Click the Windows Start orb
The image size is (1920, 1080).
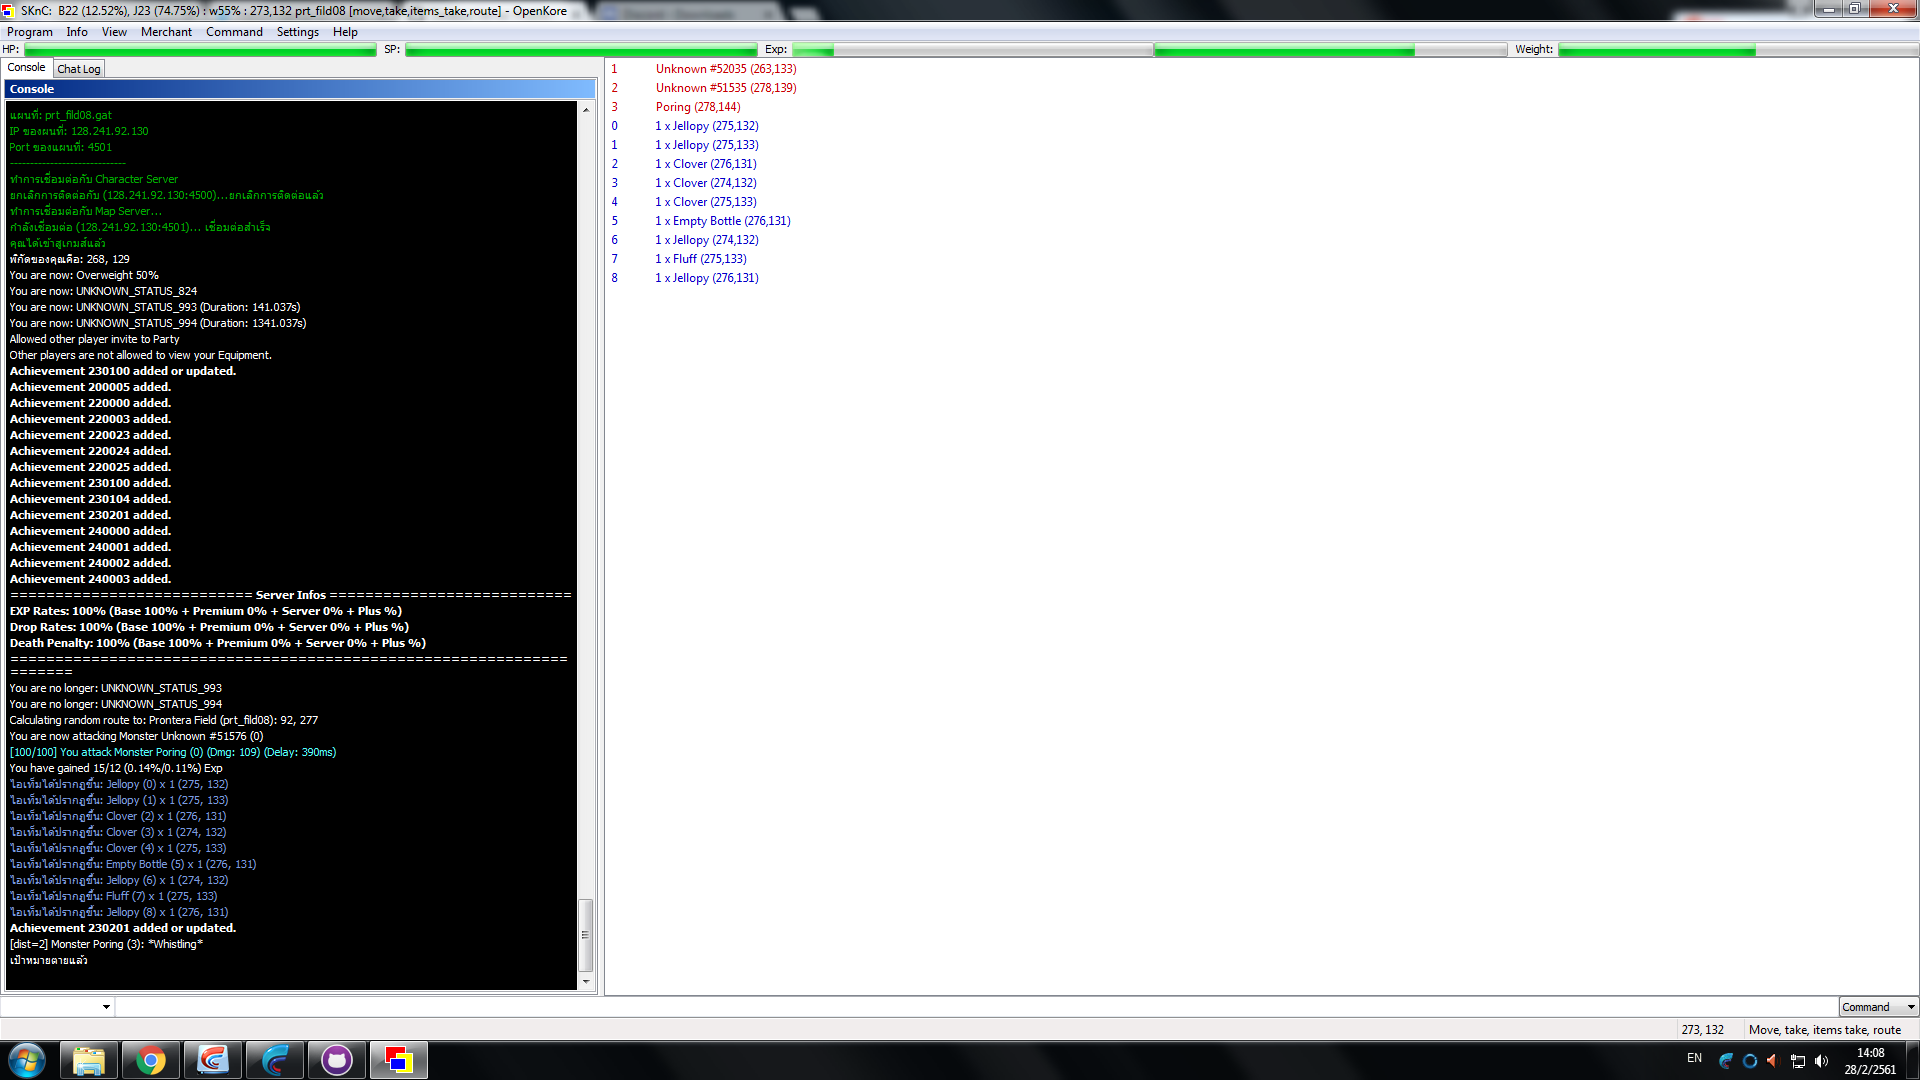(x=27, y=1059)
